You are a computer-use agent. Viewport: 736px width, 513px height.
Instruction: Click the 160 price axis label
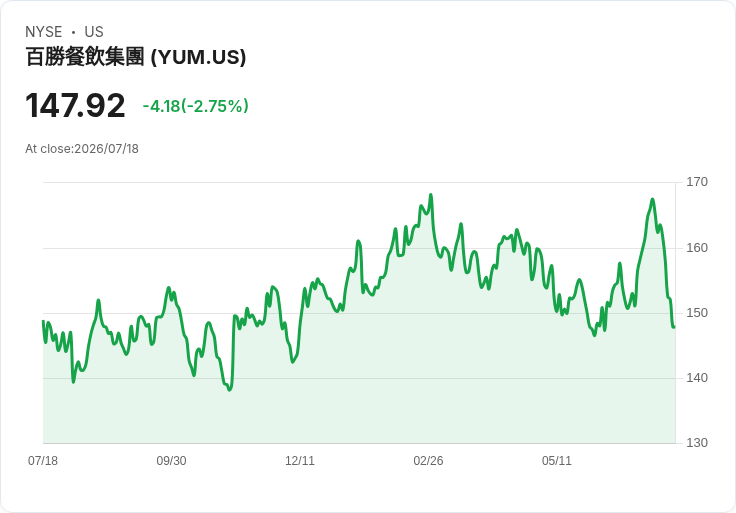pyautogui.click(x=697, y=248)
